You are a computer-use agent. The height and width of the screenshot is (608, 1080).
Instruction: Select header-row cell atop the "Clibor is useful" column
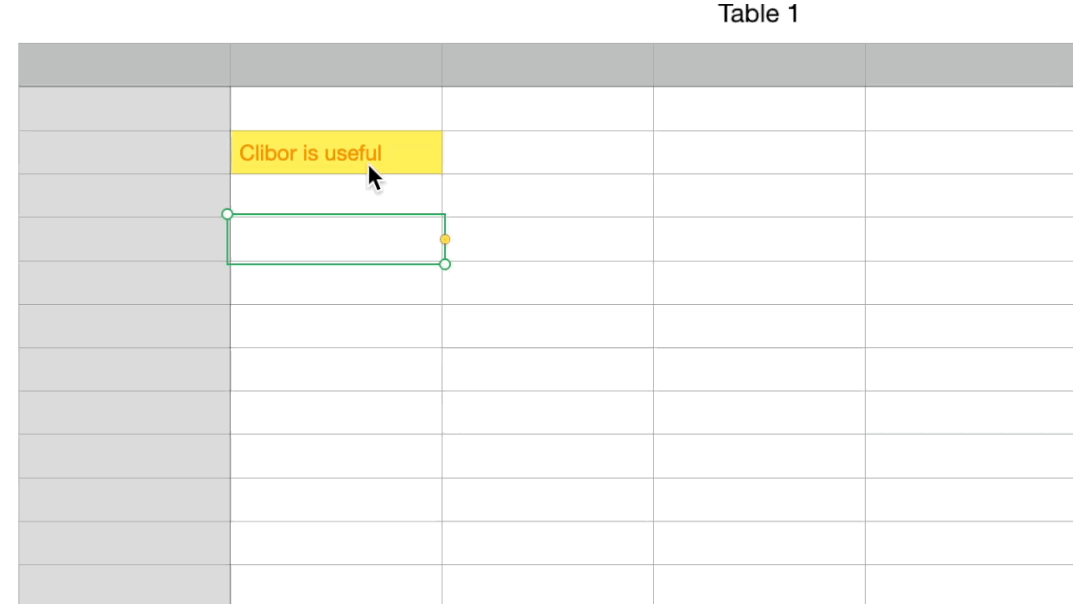tap(337, 65)
